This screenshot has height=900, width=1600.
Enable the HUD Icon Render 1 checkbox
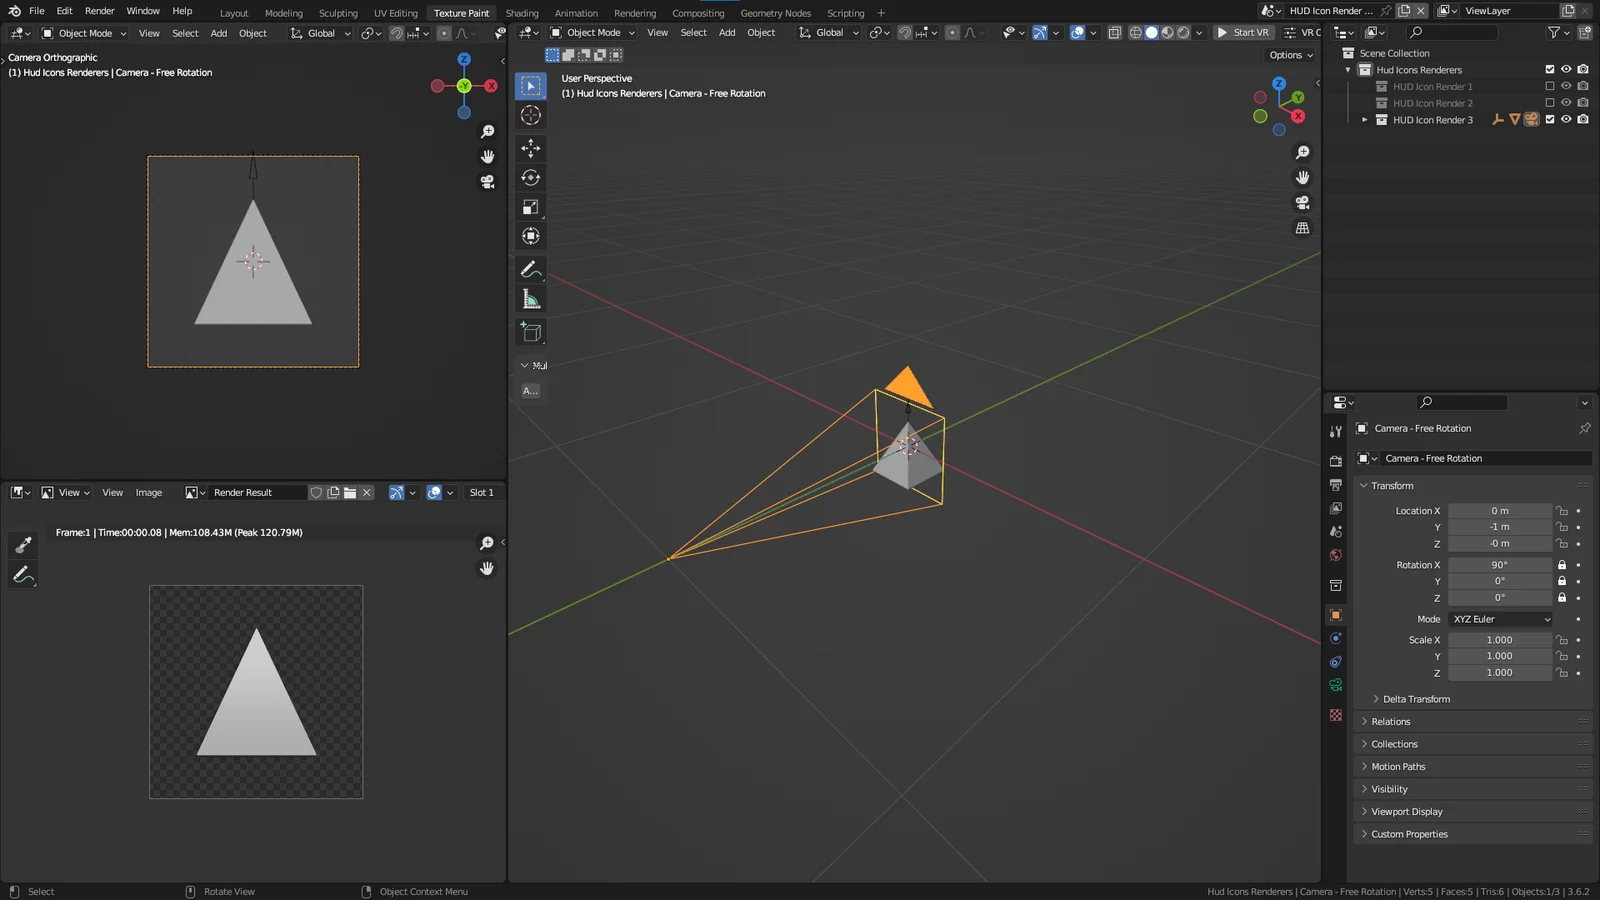[1550, 87]
